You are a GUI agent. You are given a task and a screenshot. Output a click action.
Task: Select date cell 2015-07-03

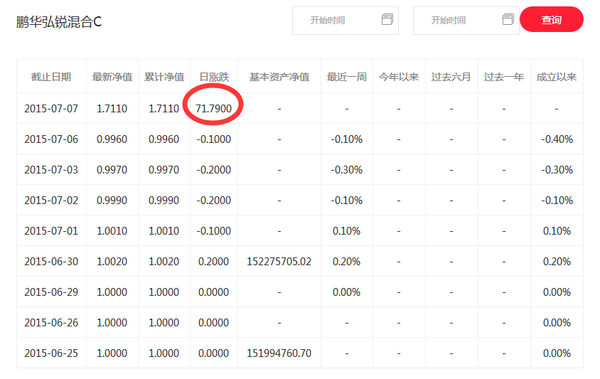click(51, 170)
